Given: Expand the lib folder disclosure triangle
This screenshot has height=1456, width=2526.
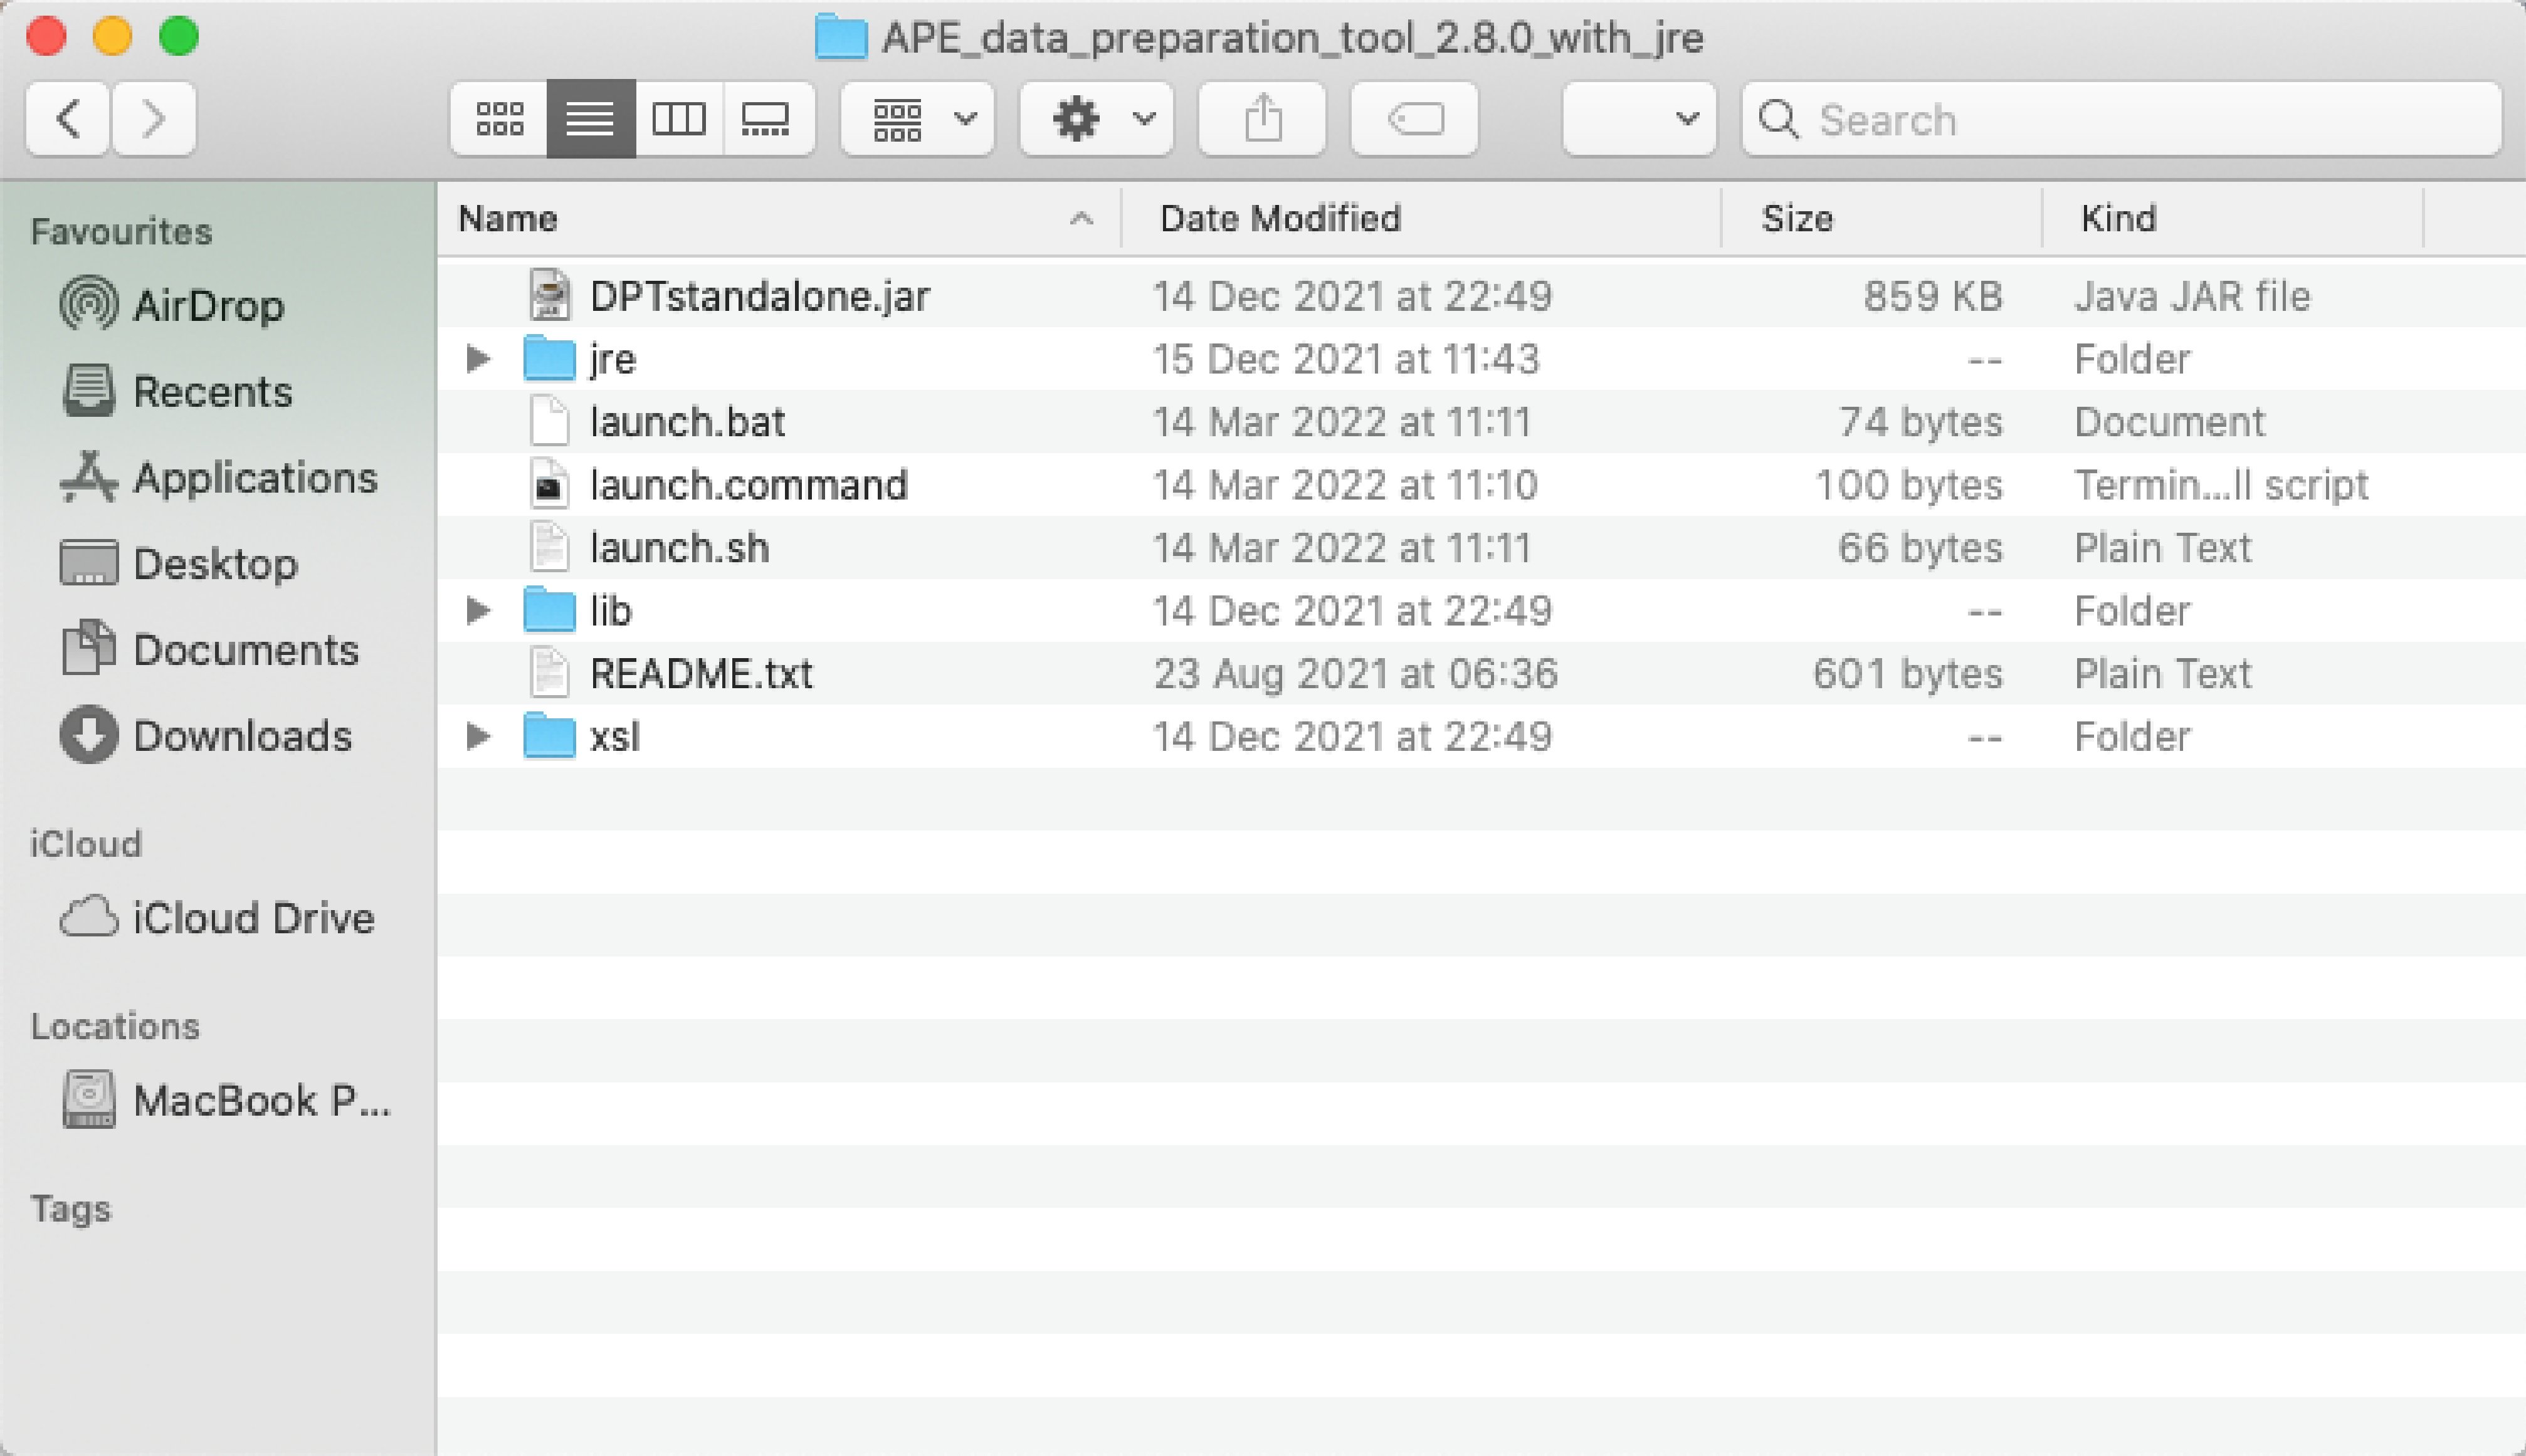Looking at the screenshot, I should tap(478, 610).
